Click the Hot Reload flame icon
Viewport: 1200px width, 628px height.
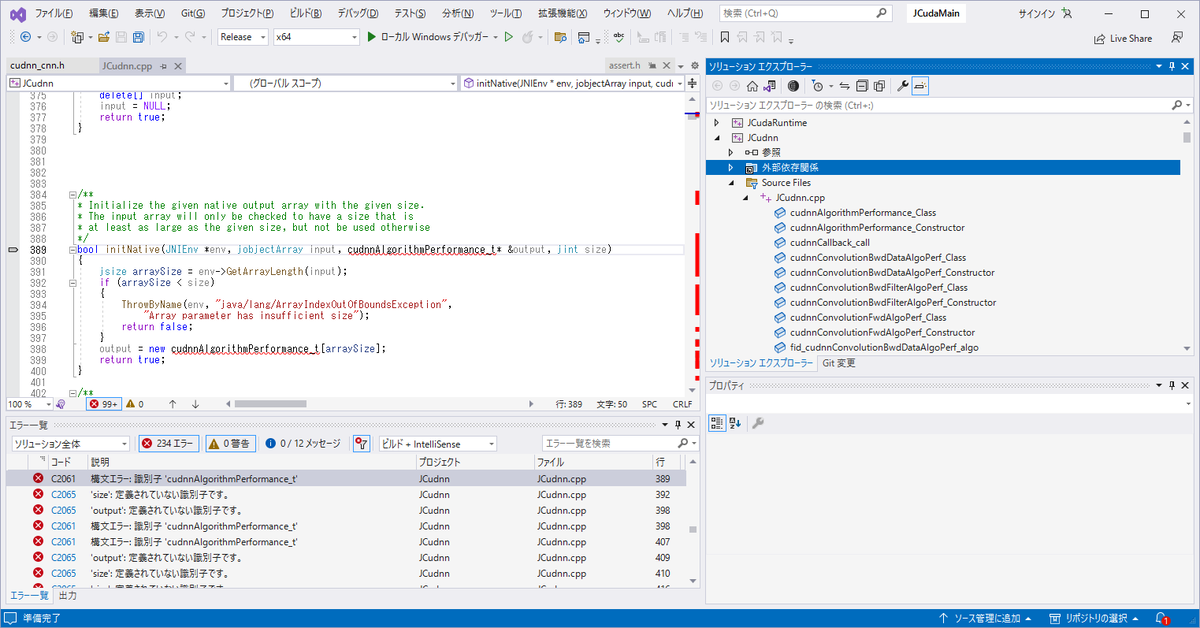pyautogui.click(x=527, y=37)
